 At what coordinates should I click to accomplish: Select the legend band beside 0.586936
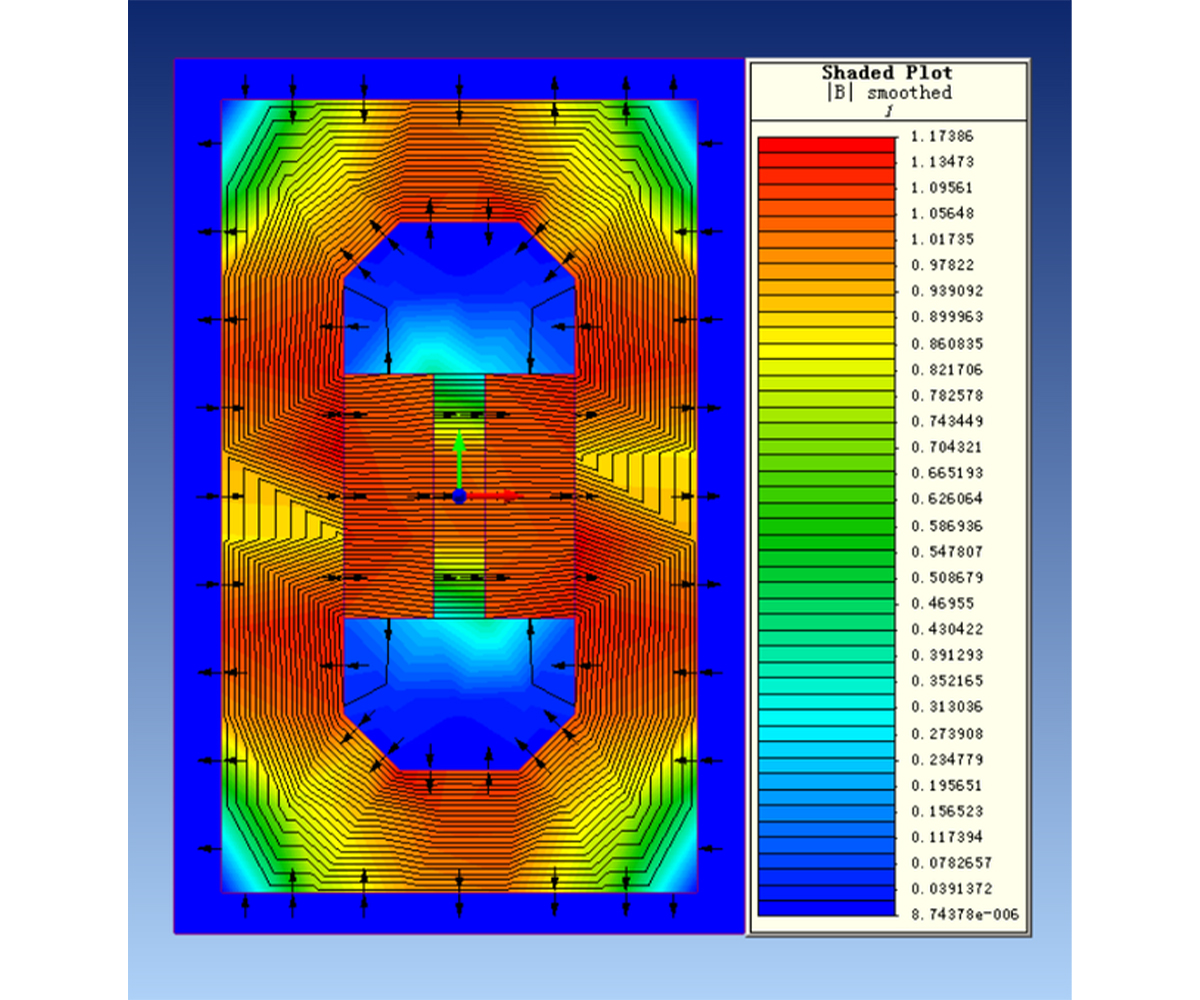825,524
